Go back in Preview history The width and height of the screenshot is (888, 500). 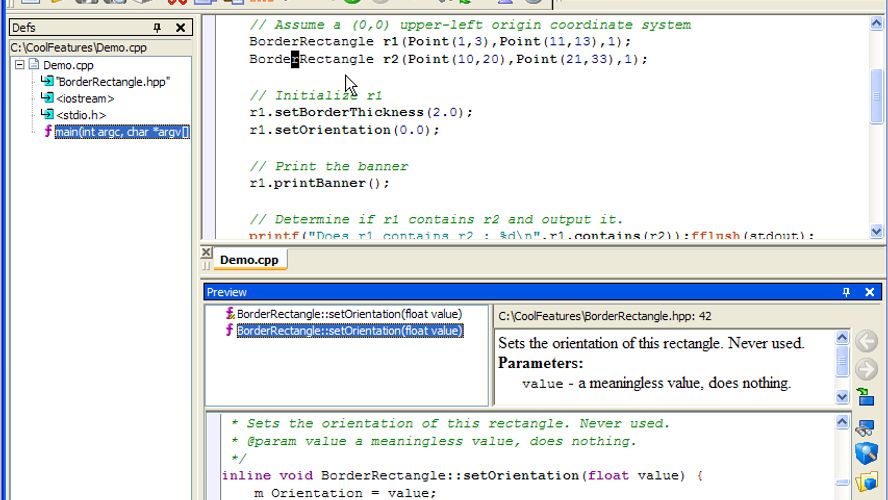[866, 341]
